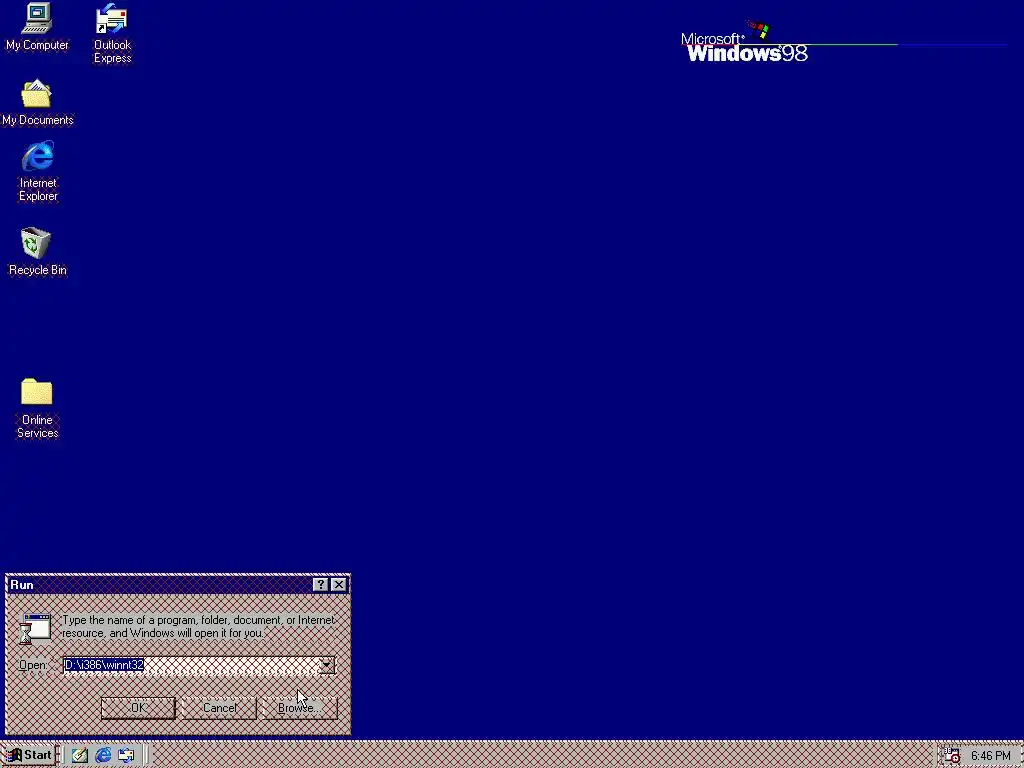Select the My Documents desktop folder
Screen dimensions: 1024x768
(x=37, y=102)
